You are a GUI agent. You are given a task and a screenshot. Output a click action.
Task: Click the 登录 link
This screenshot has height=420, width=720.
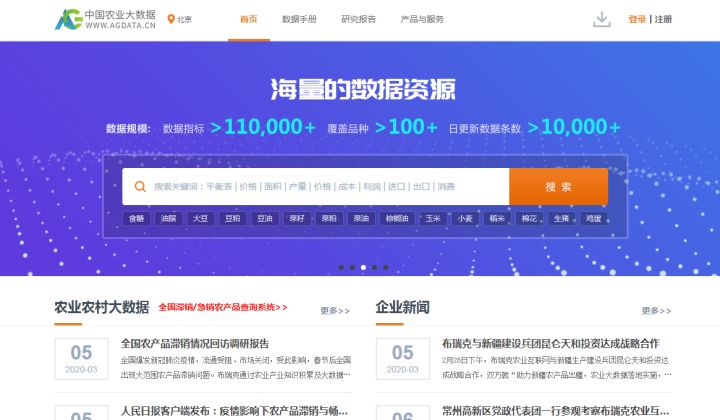pos(637,19)
